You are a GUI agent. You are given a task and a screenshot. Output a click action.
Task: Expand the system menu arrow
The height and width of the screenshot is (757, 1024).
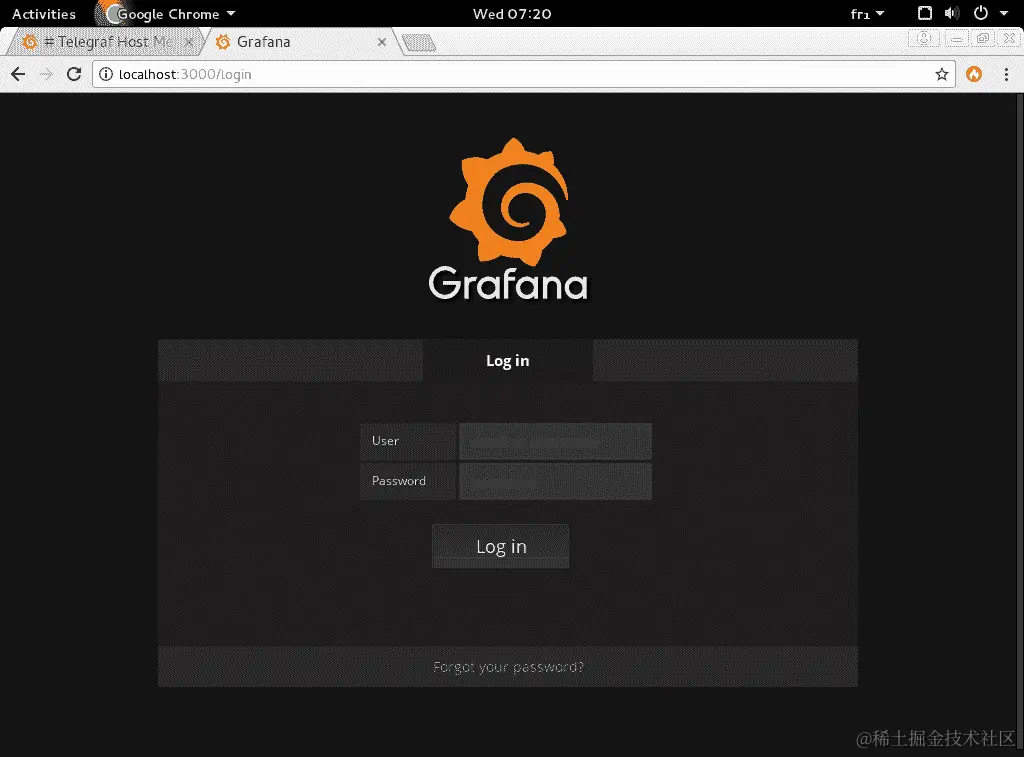(1004, 13)
